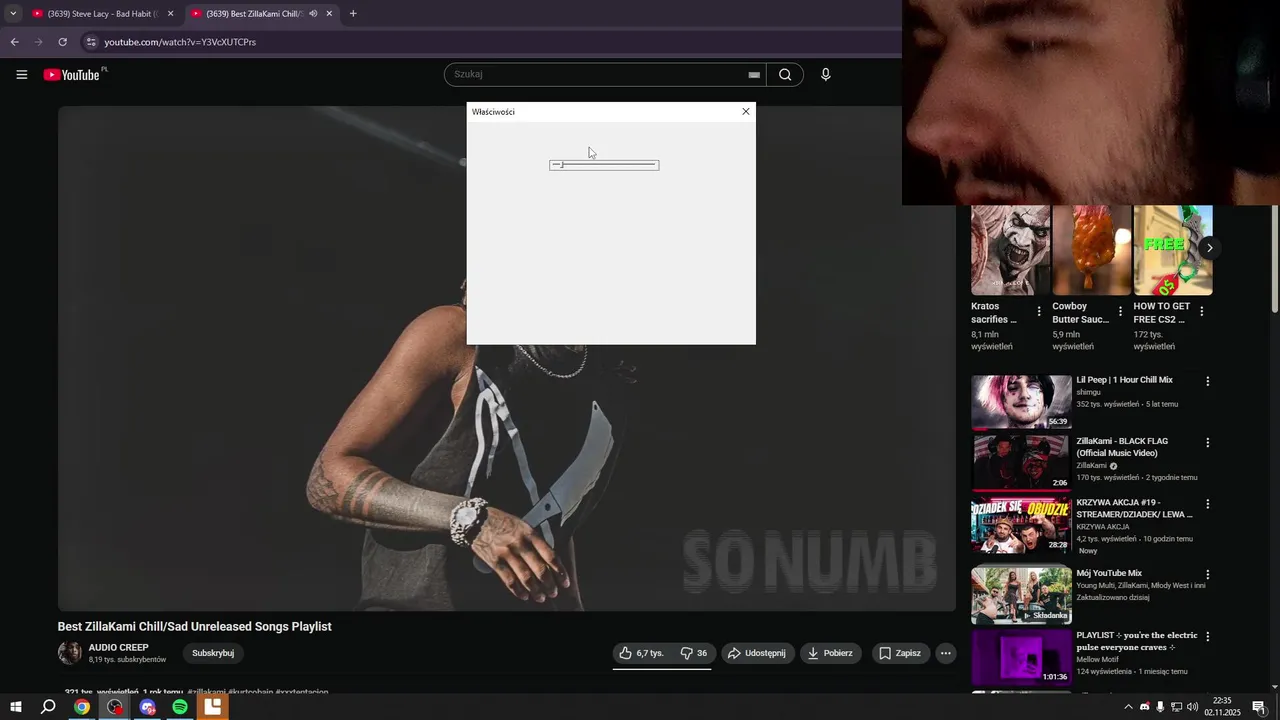This screenshot has height=720, width=1280.
Task: Close the Best ZillaKami Chill tab
Action: point(329,14)
